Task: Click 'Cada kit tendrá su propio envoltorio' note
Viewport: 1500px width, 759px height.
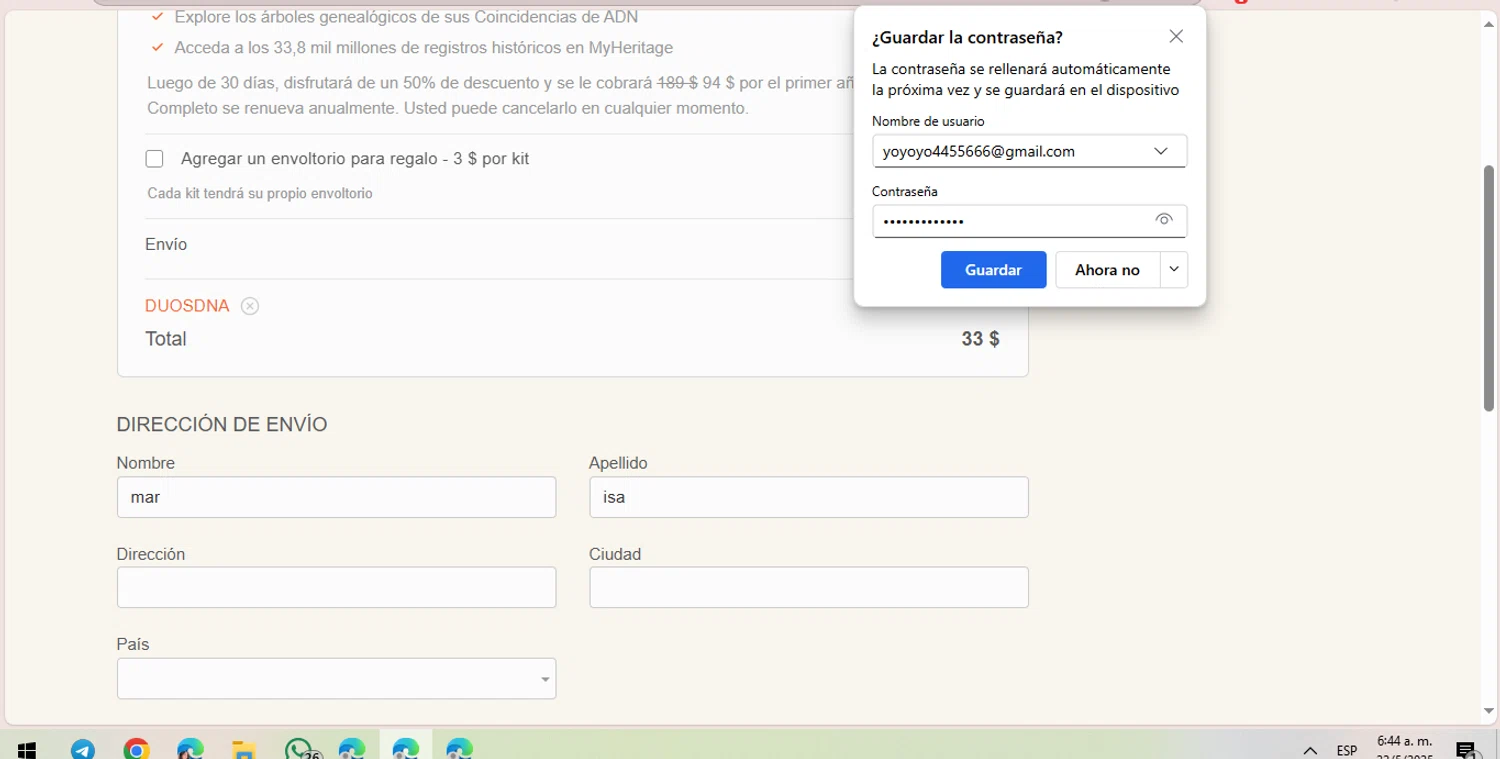Action: pos(260,193)
